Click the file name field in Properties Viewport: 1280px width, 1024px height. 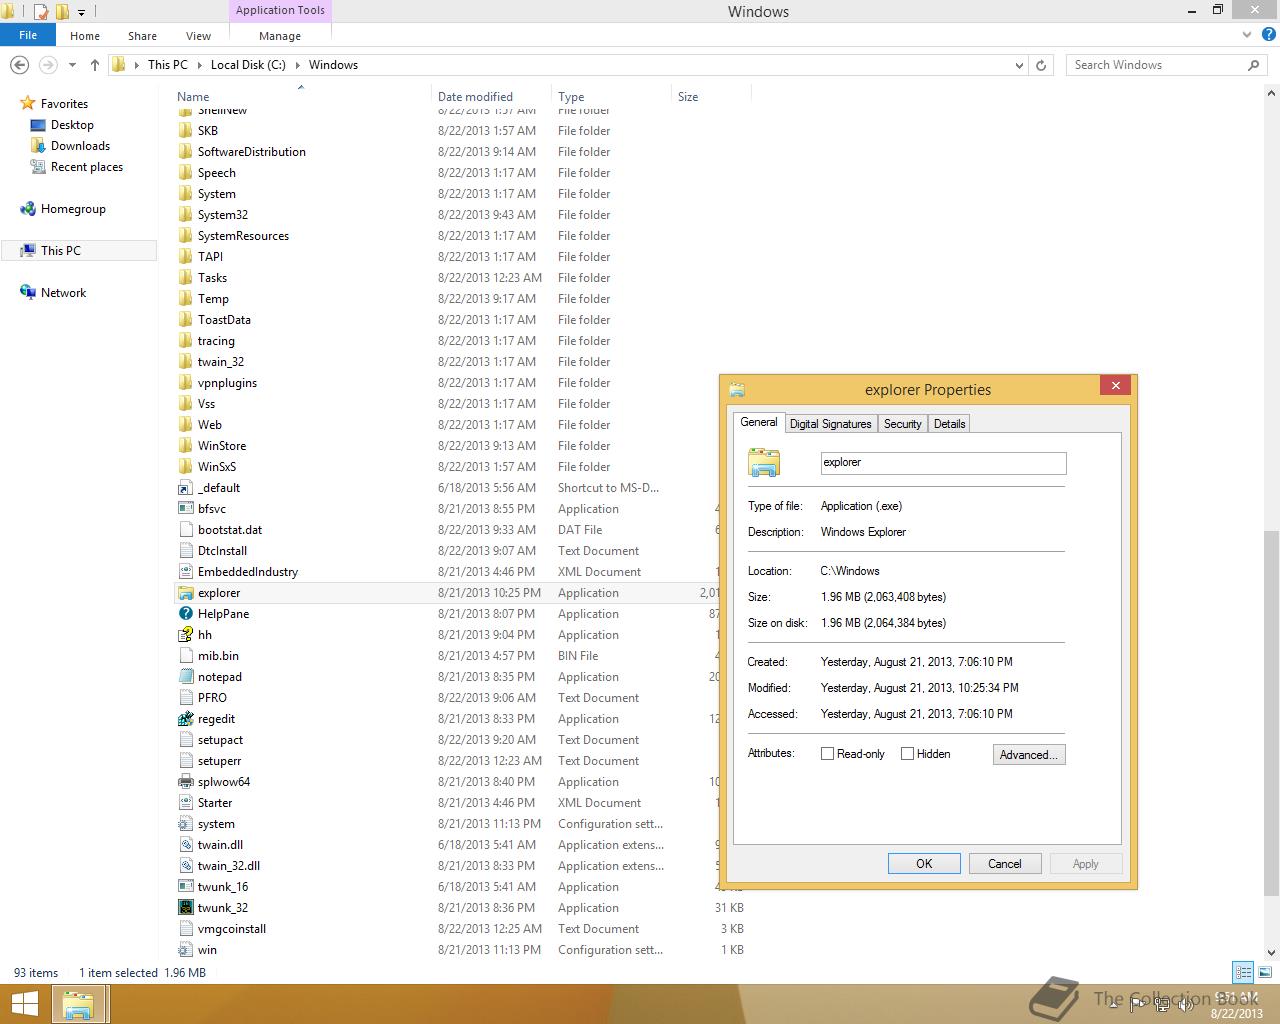point(943,463)
